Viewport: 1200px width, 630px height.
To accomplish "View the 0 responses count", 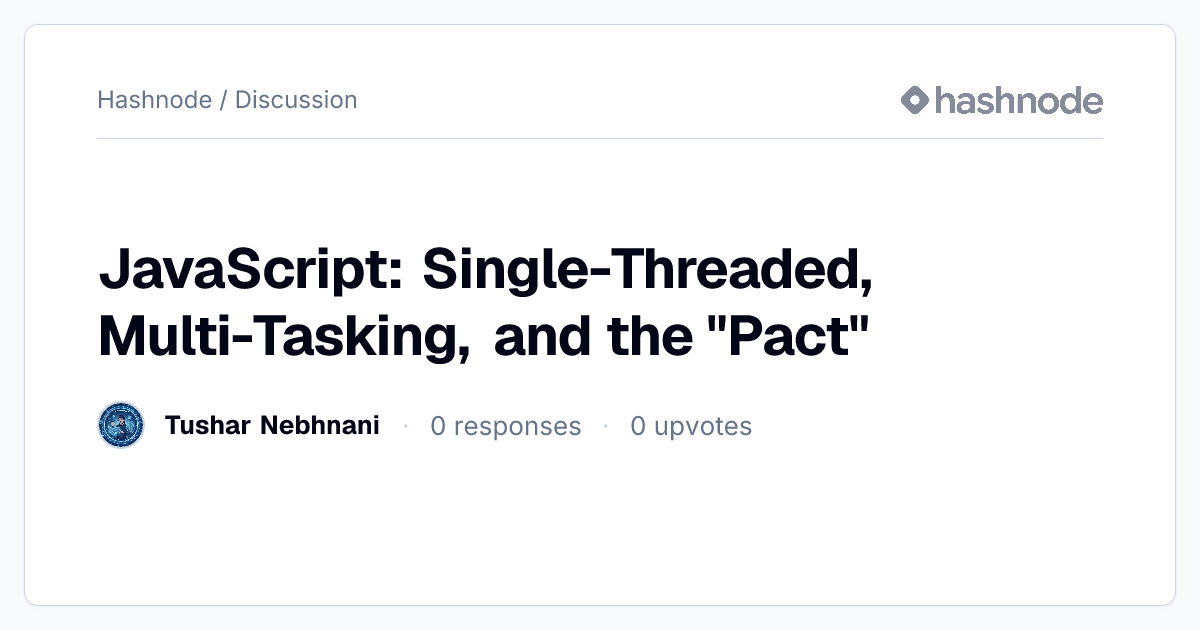I will pos(505,426).
